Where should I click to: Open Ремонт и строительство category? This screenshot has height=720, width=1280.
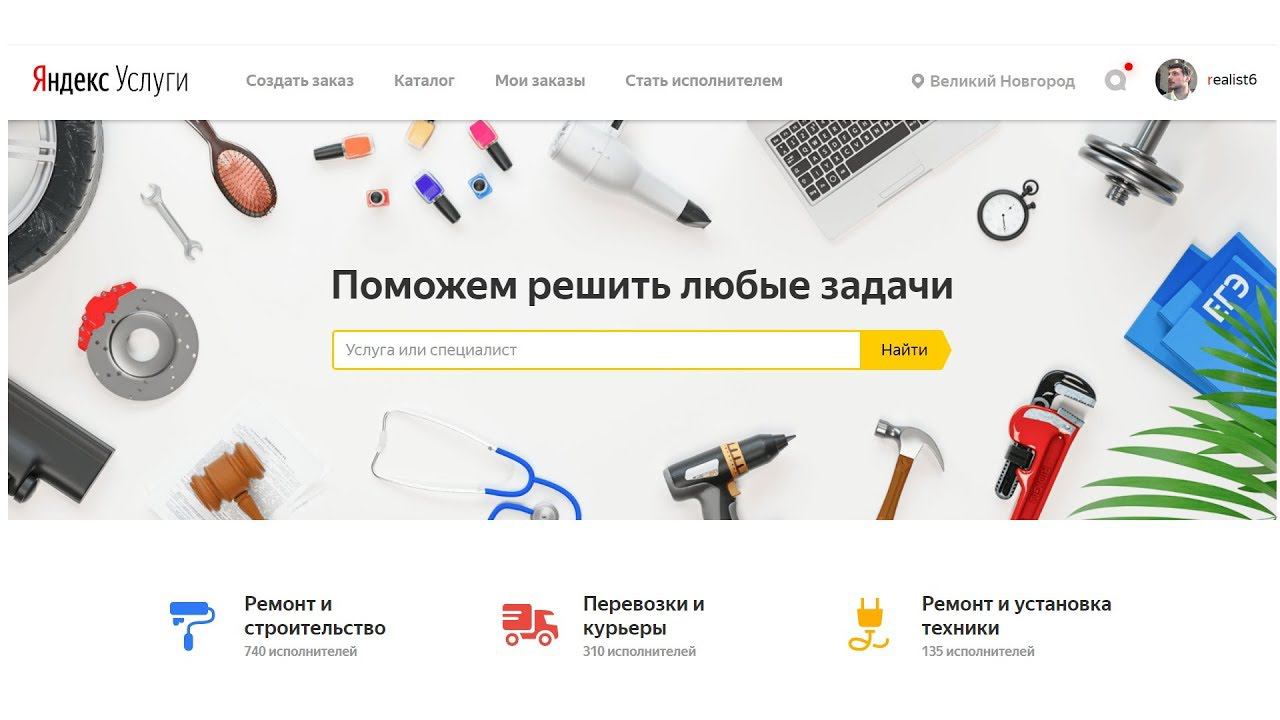[x=315, y=616]
